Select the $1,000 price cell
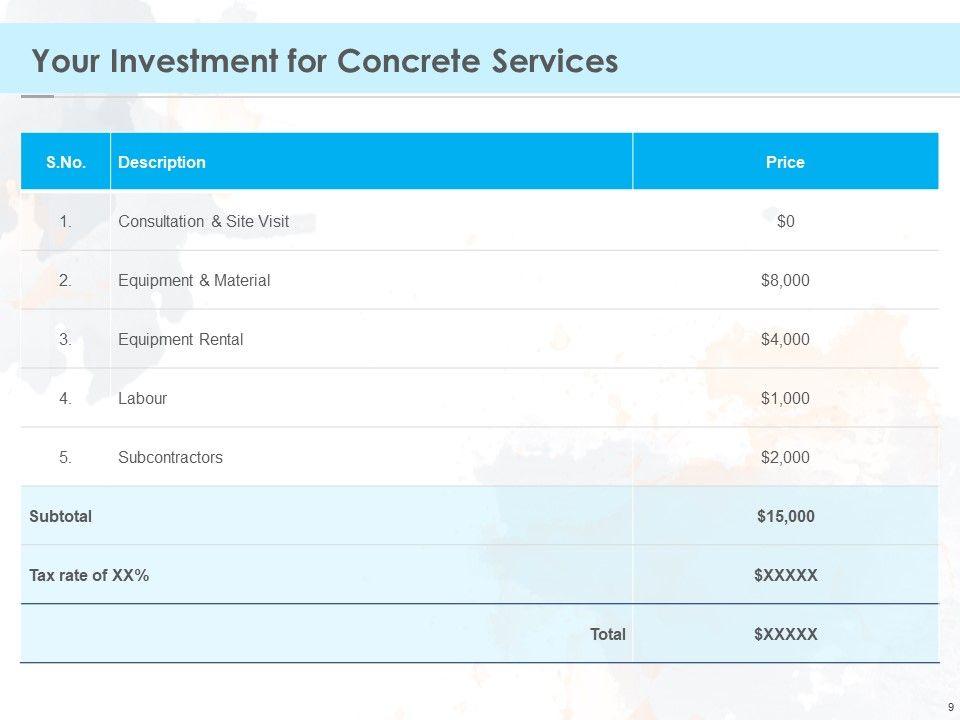Viewport: 960px width, 720px height. [785, 398]
